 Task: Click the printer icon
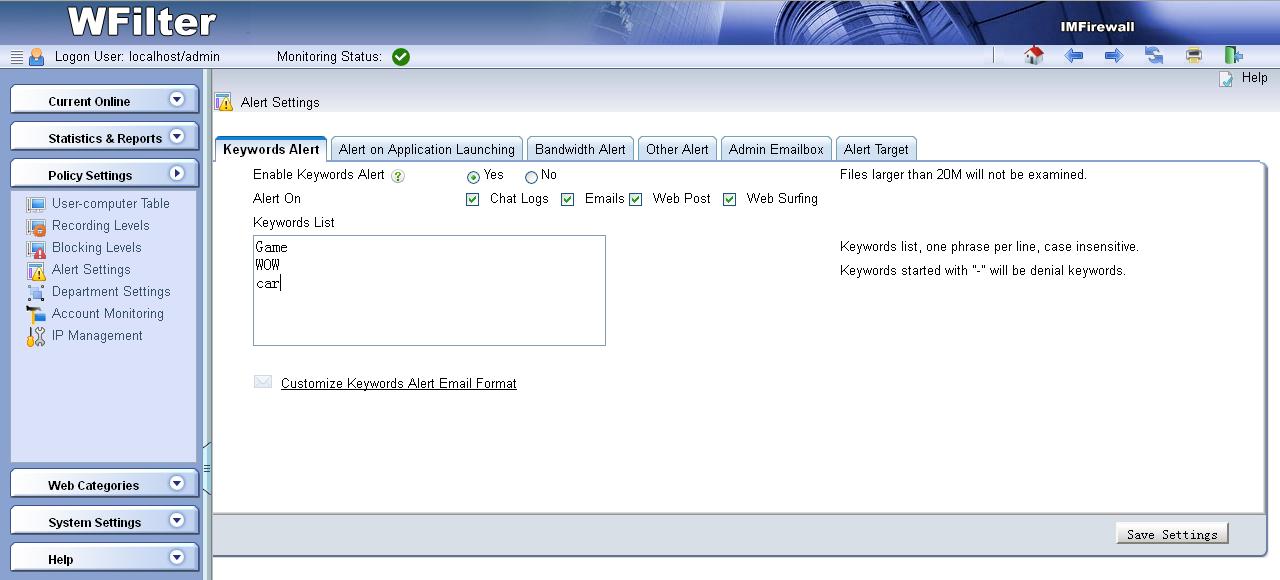[1194, 56]
